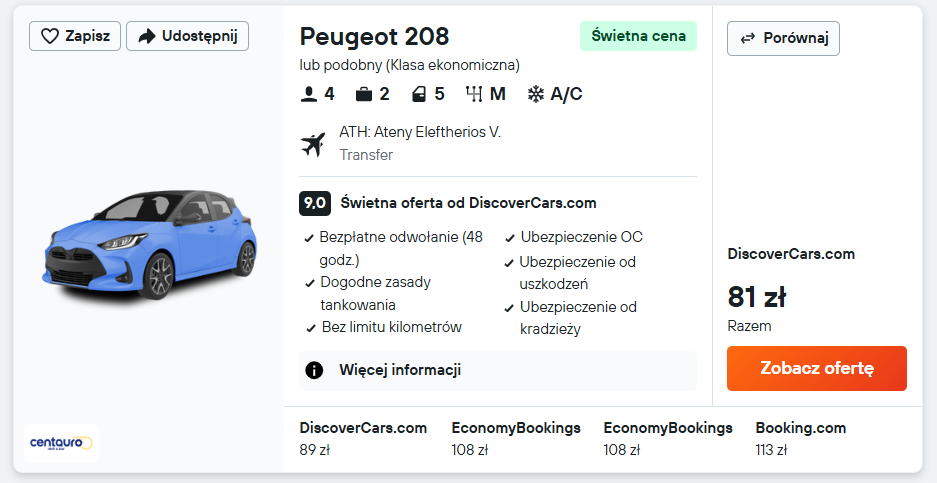Click the manual gearbox icon

(474, 94)
